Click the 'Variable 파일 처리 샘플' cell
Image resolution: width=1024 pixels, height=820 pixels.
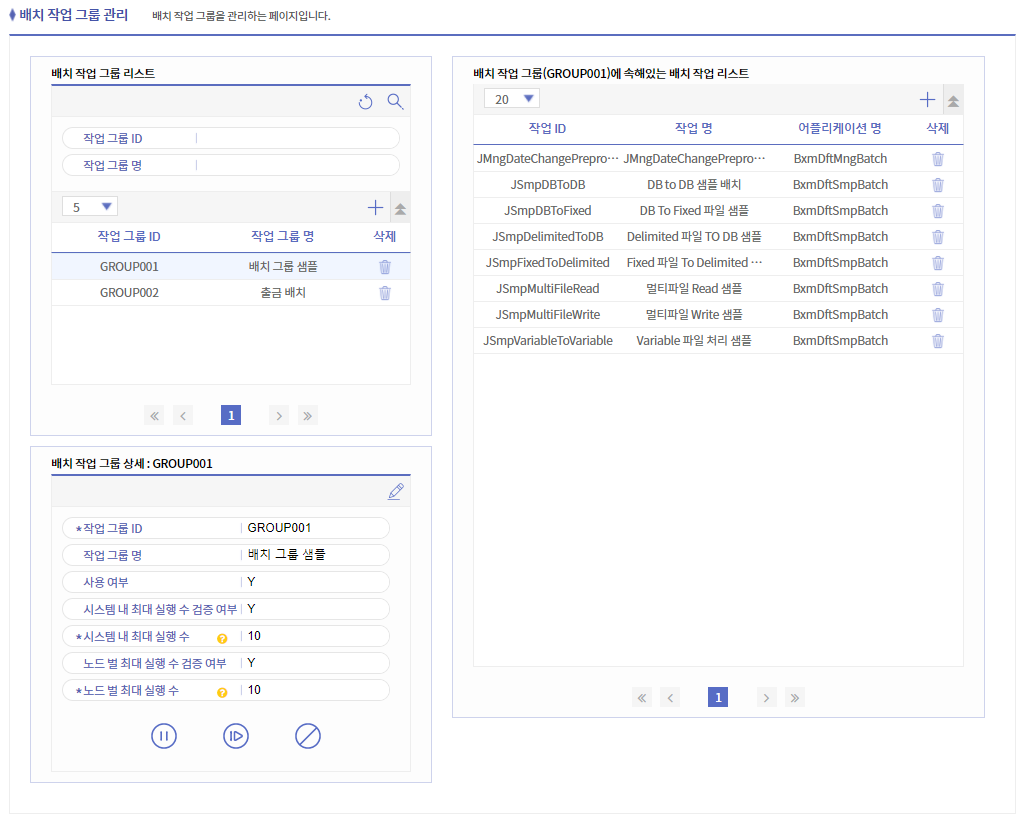tap(694, 341)
